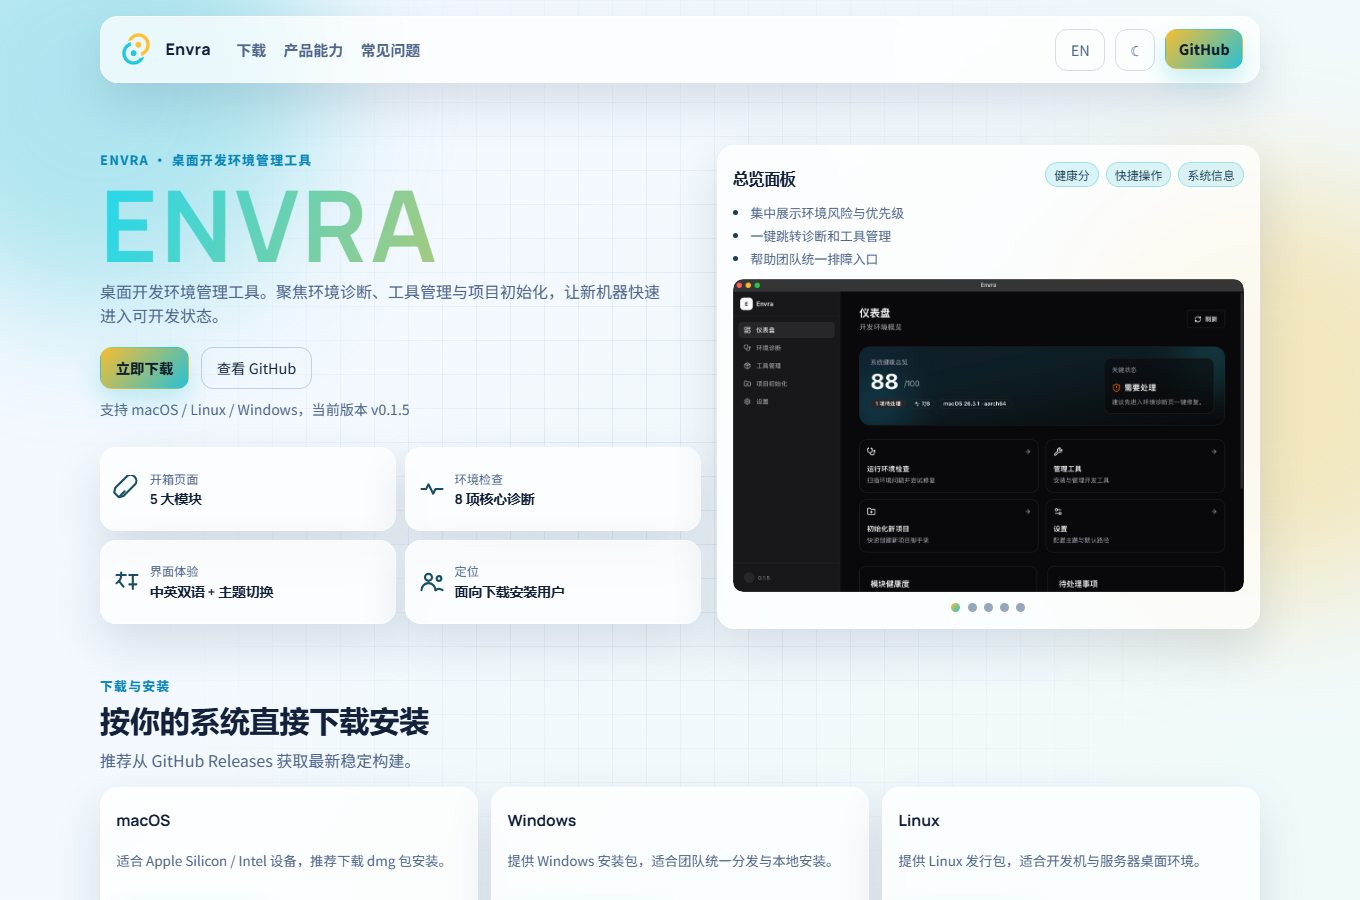Open the GitHub button in the navbar
1360x900 pixels.
click(1204, 49)
